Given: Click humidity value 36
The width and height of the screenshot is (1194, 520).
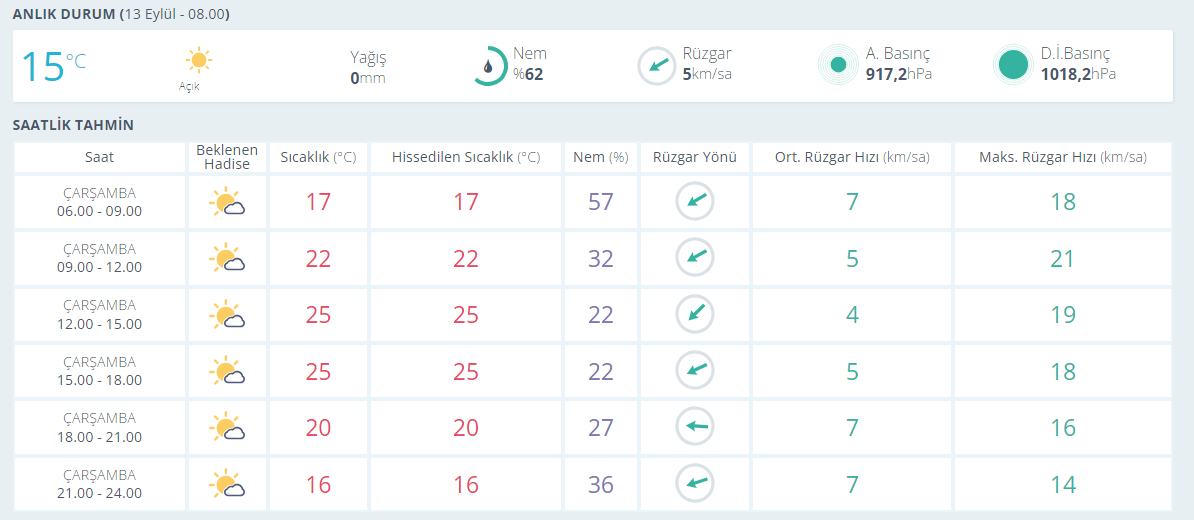Looking at the screenshot, I should tap(601, 484).
